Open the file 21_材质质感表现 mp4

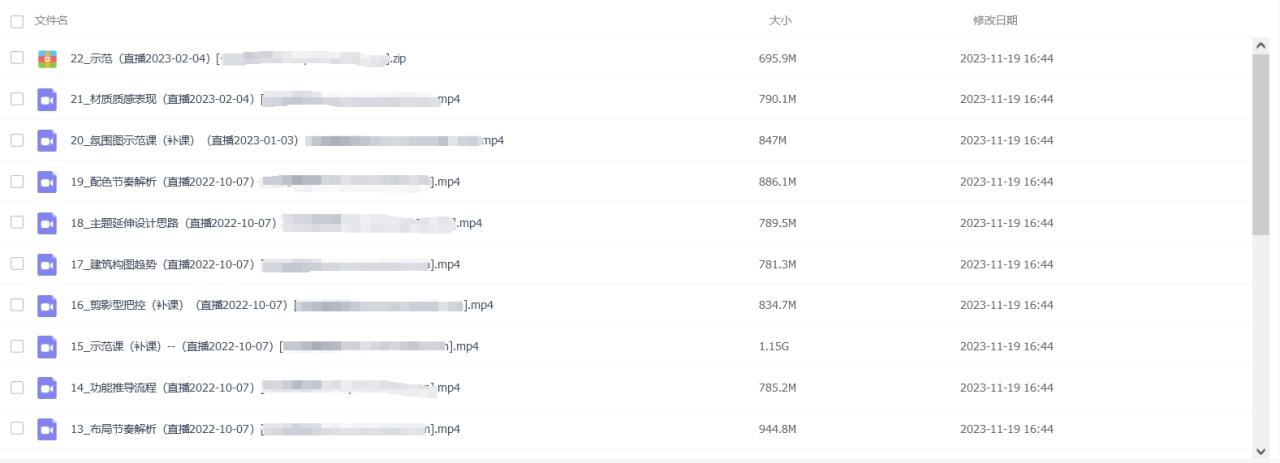tap(265, 99)
